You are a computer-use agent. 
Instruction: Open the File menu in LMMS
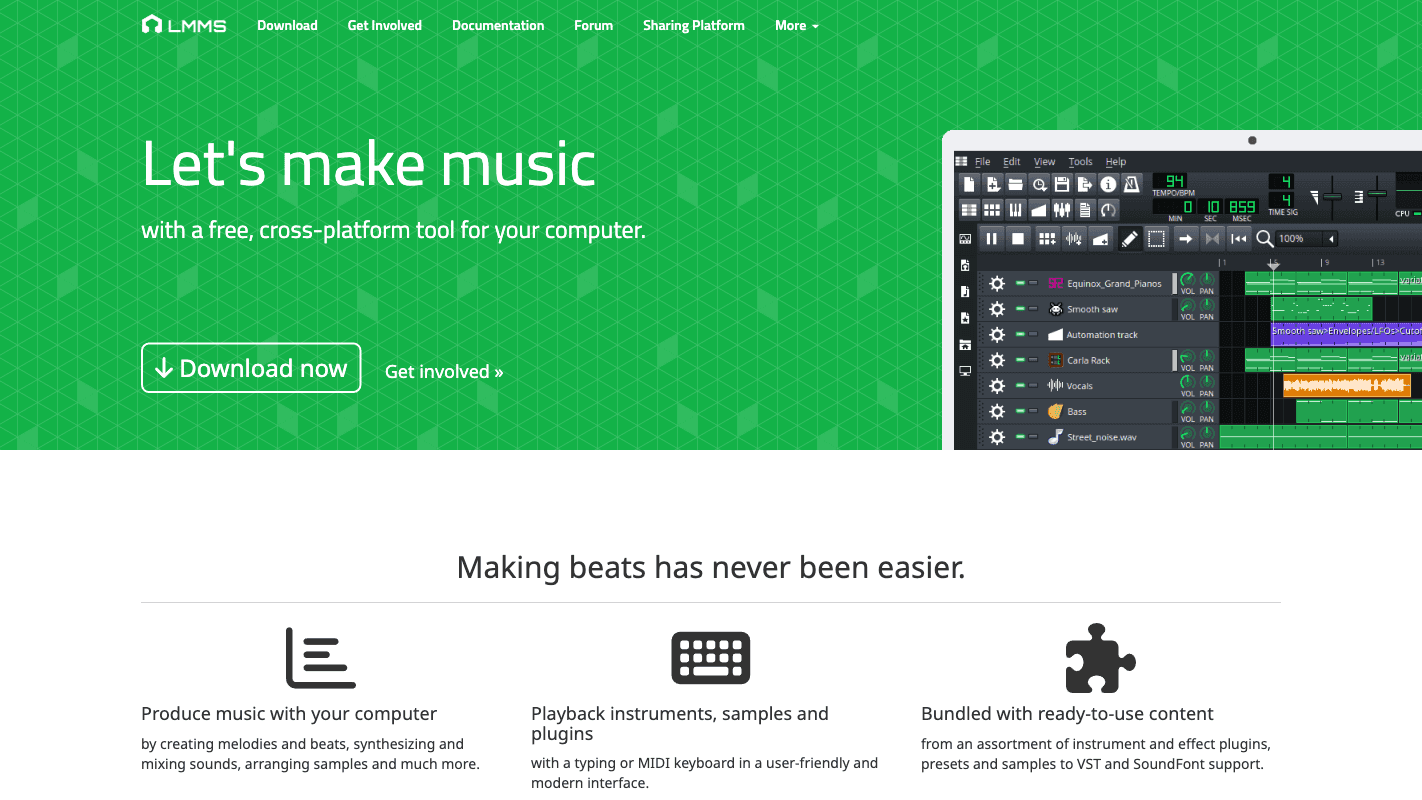(983, 161)
